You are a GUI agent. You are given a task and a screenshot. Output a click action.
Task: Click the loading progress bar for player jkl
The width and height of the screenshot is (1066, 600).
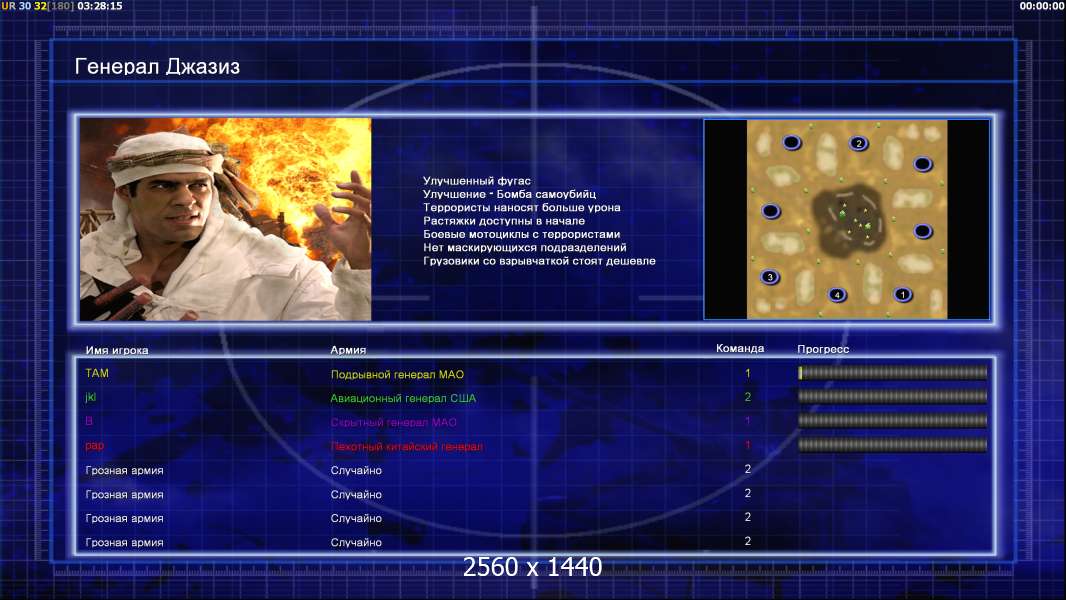click(892, 397)
